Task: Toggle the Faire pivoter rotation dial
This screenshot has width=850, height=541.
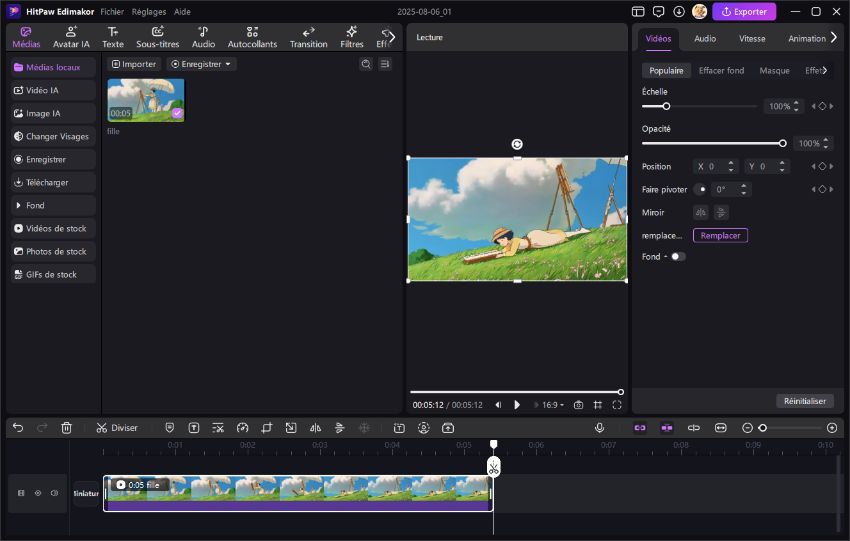Action: click(x=702, y=189)
